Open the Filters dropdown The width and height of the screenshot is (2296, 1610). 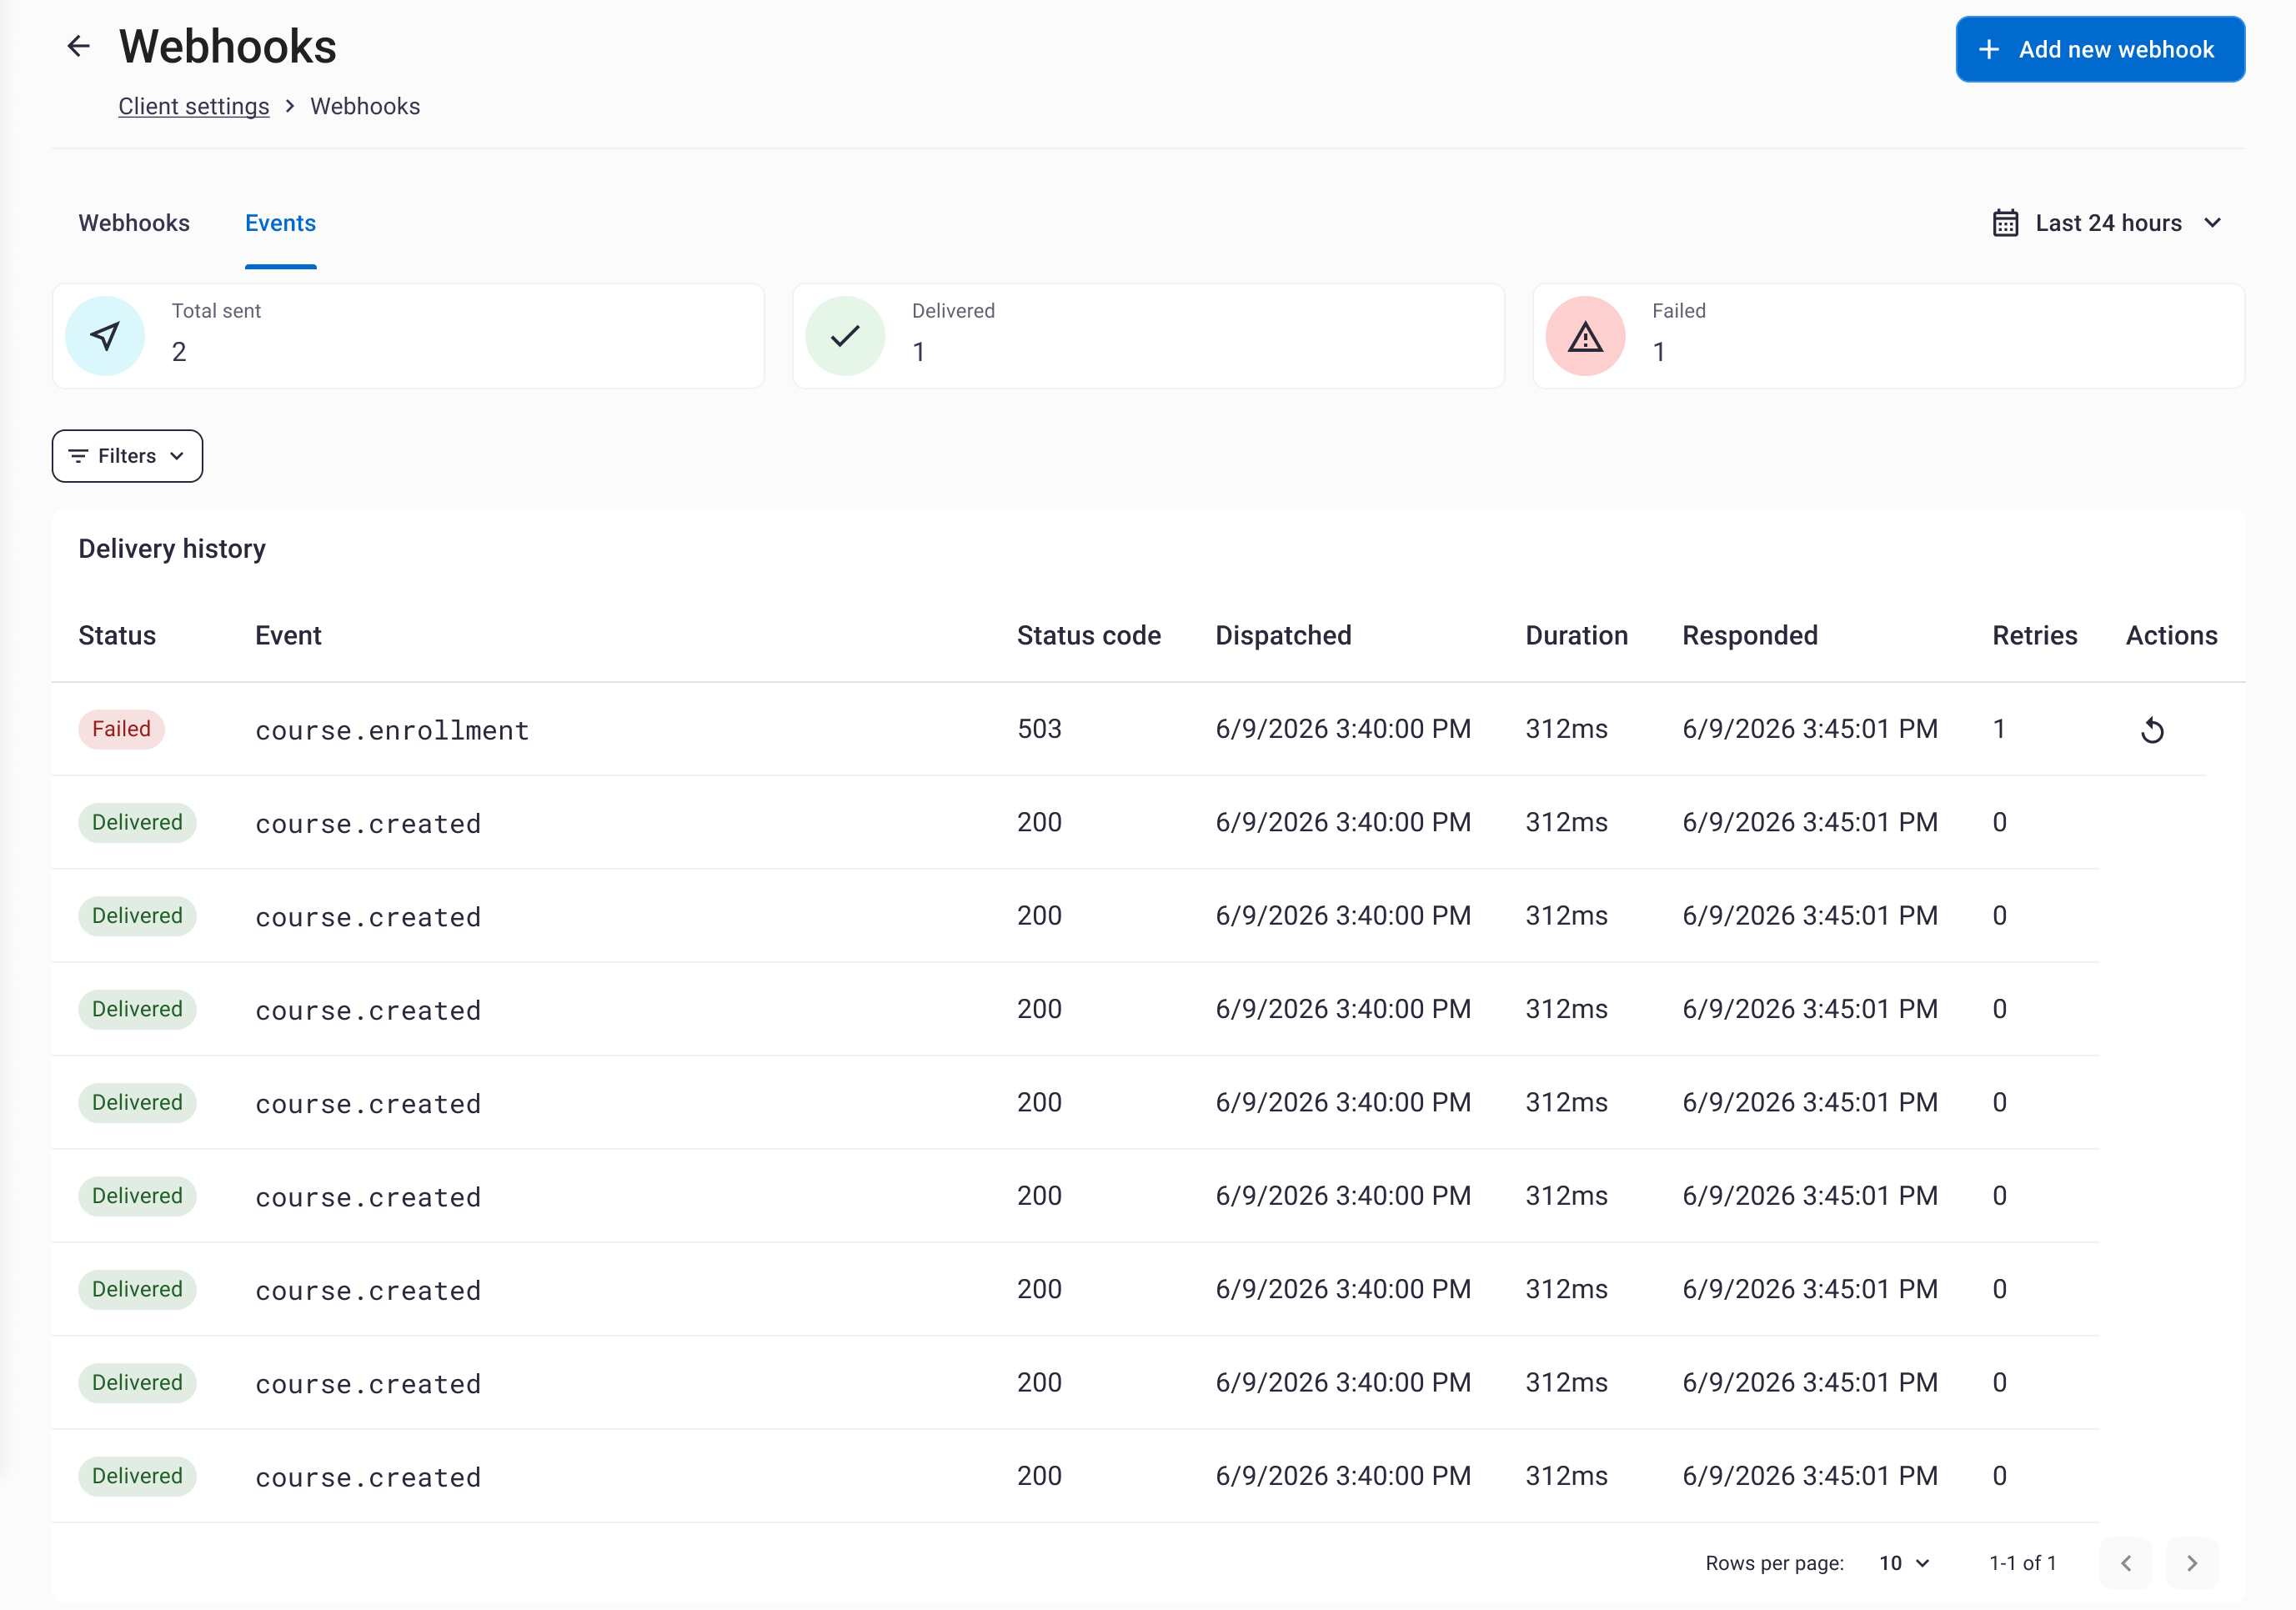tap(127, 456)
